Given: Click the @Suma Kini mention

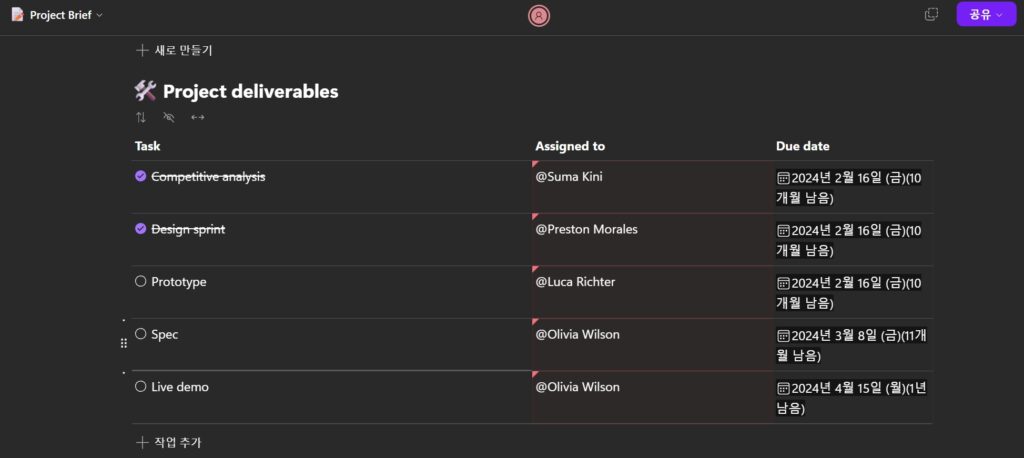Looking at the screenshot, I should pos(569,177).
